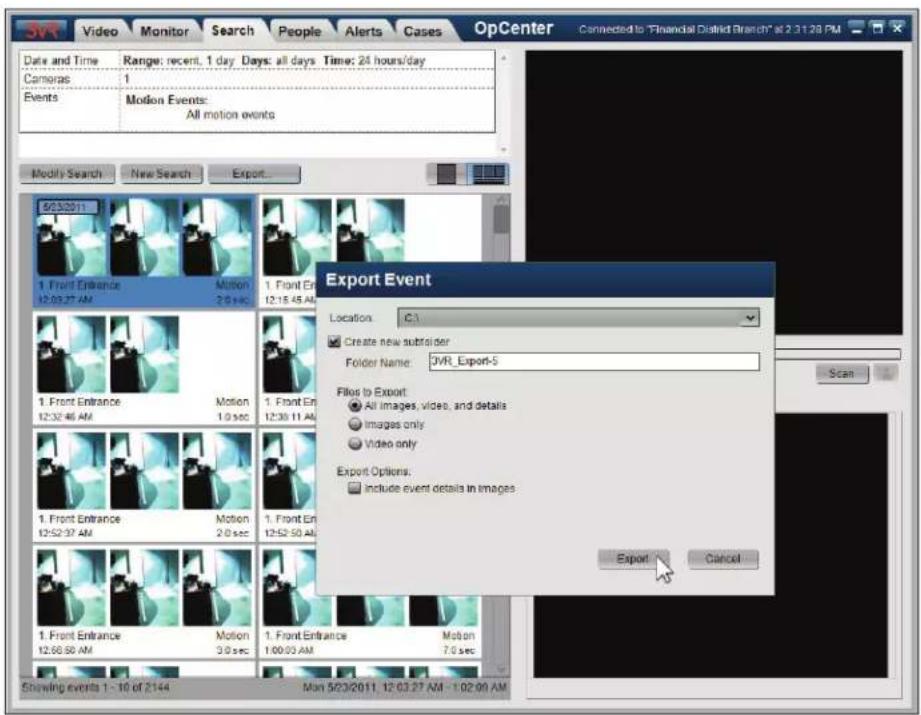Select the 12:52:37 AM Front Entrance event
Screen dimensions: 921x715
point(144,485)
